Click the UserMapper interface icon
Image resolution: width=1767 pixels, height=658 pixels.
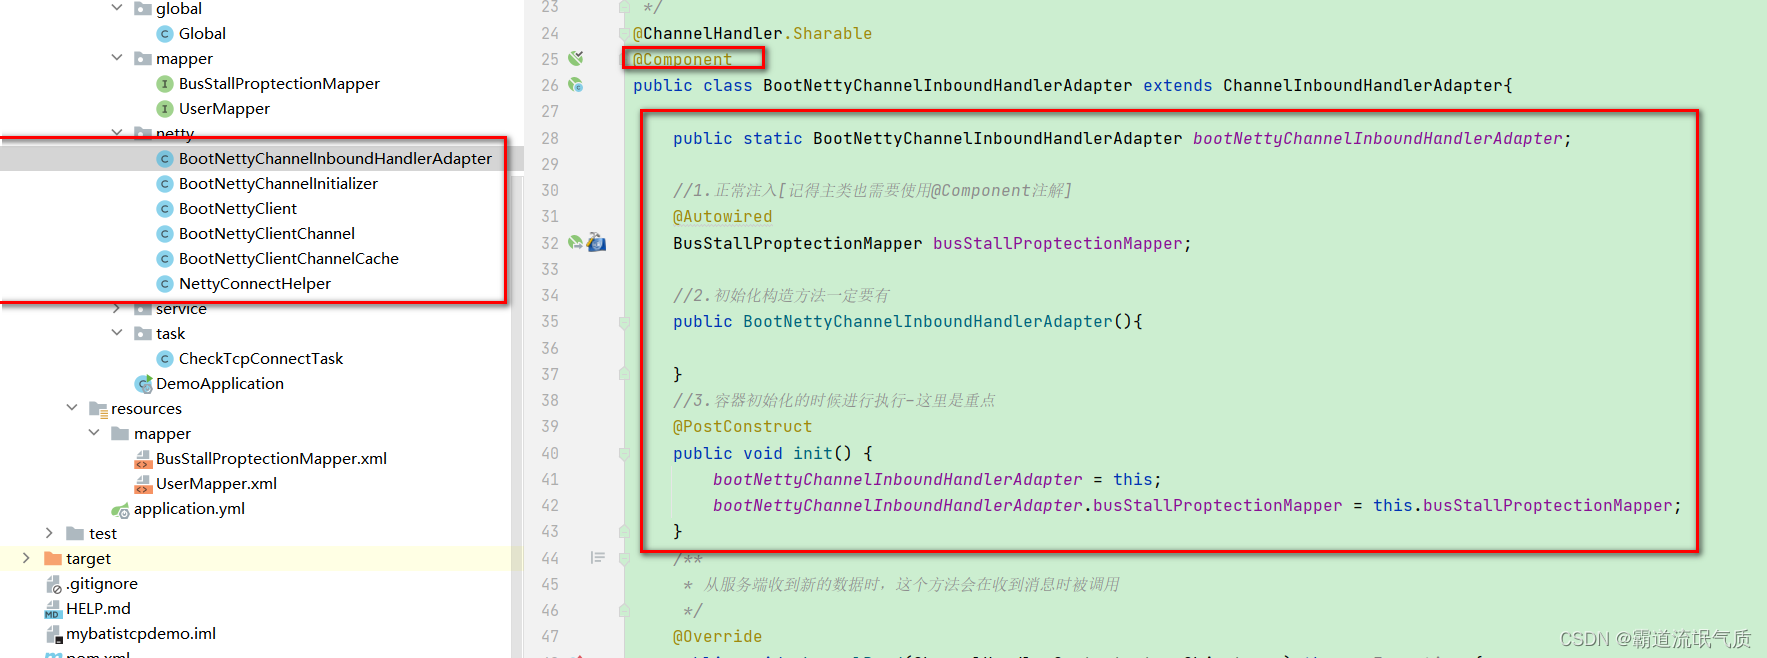[165, 109]
